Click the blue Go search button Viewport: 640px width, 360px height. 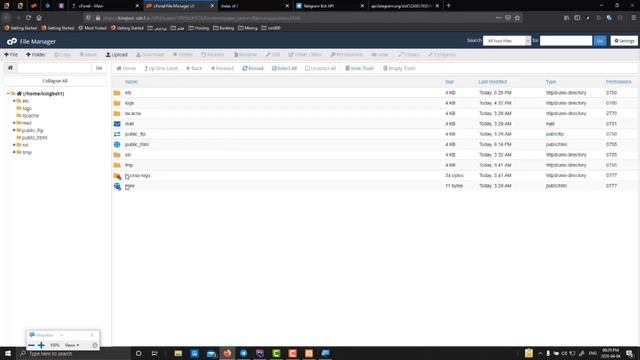(x=600, y=41)
